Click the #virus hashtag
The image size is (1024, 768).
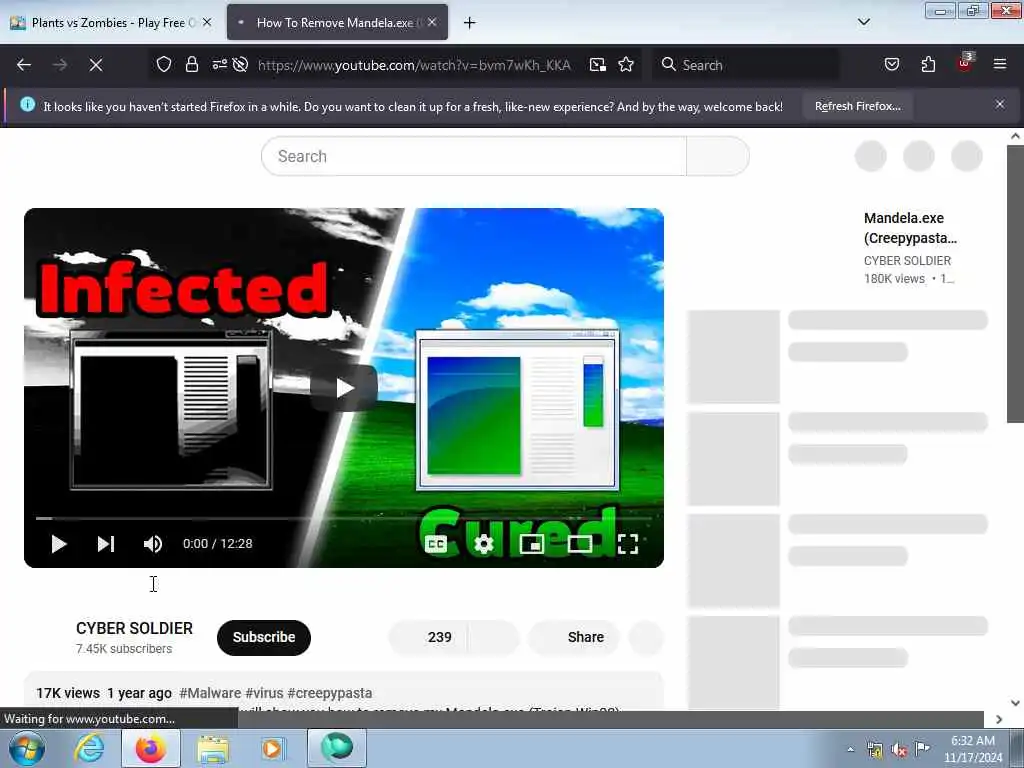tap(264, 693)
